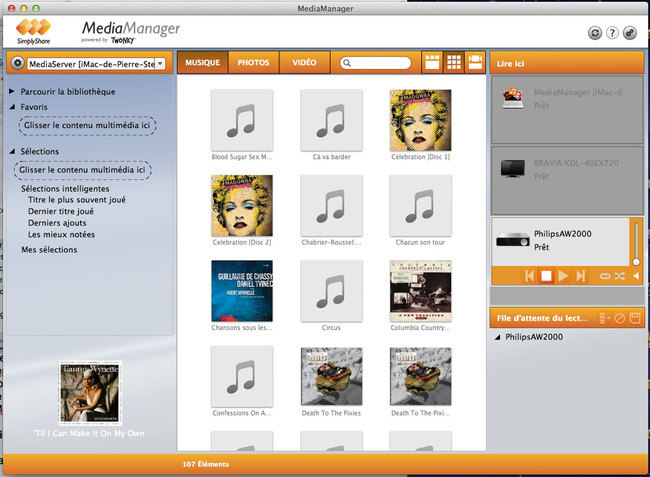Open the Blood Sugar Sex M... album
This screenshot has height=477, width=650.
[x=242, y=120]
